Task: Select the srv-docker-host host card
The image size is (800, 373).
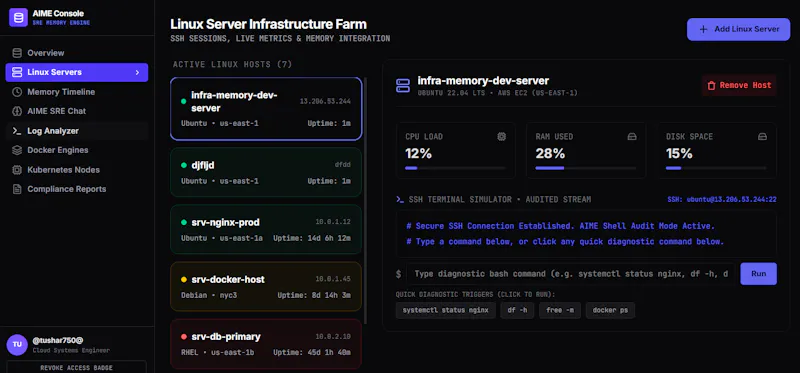Action: click(x=266, y=287)
